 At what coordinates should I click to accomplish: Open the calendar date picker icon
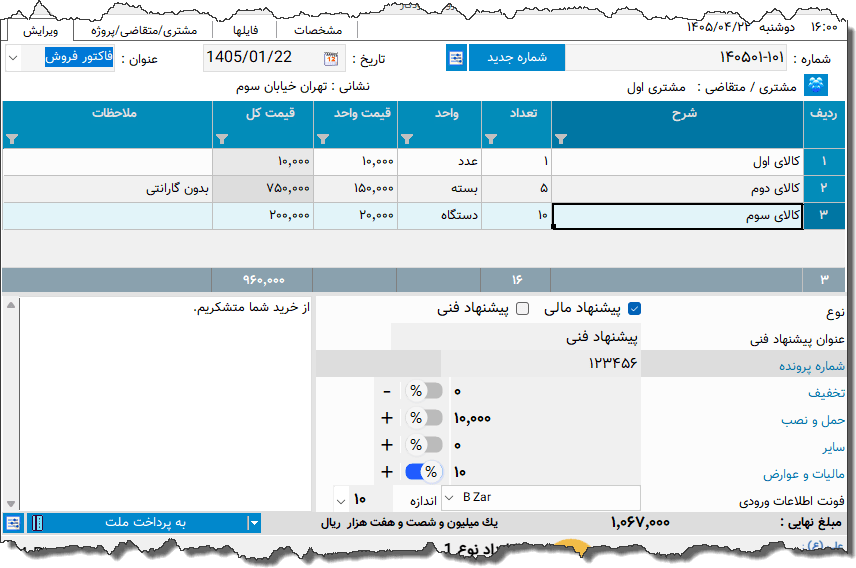(x=331, y=58)
